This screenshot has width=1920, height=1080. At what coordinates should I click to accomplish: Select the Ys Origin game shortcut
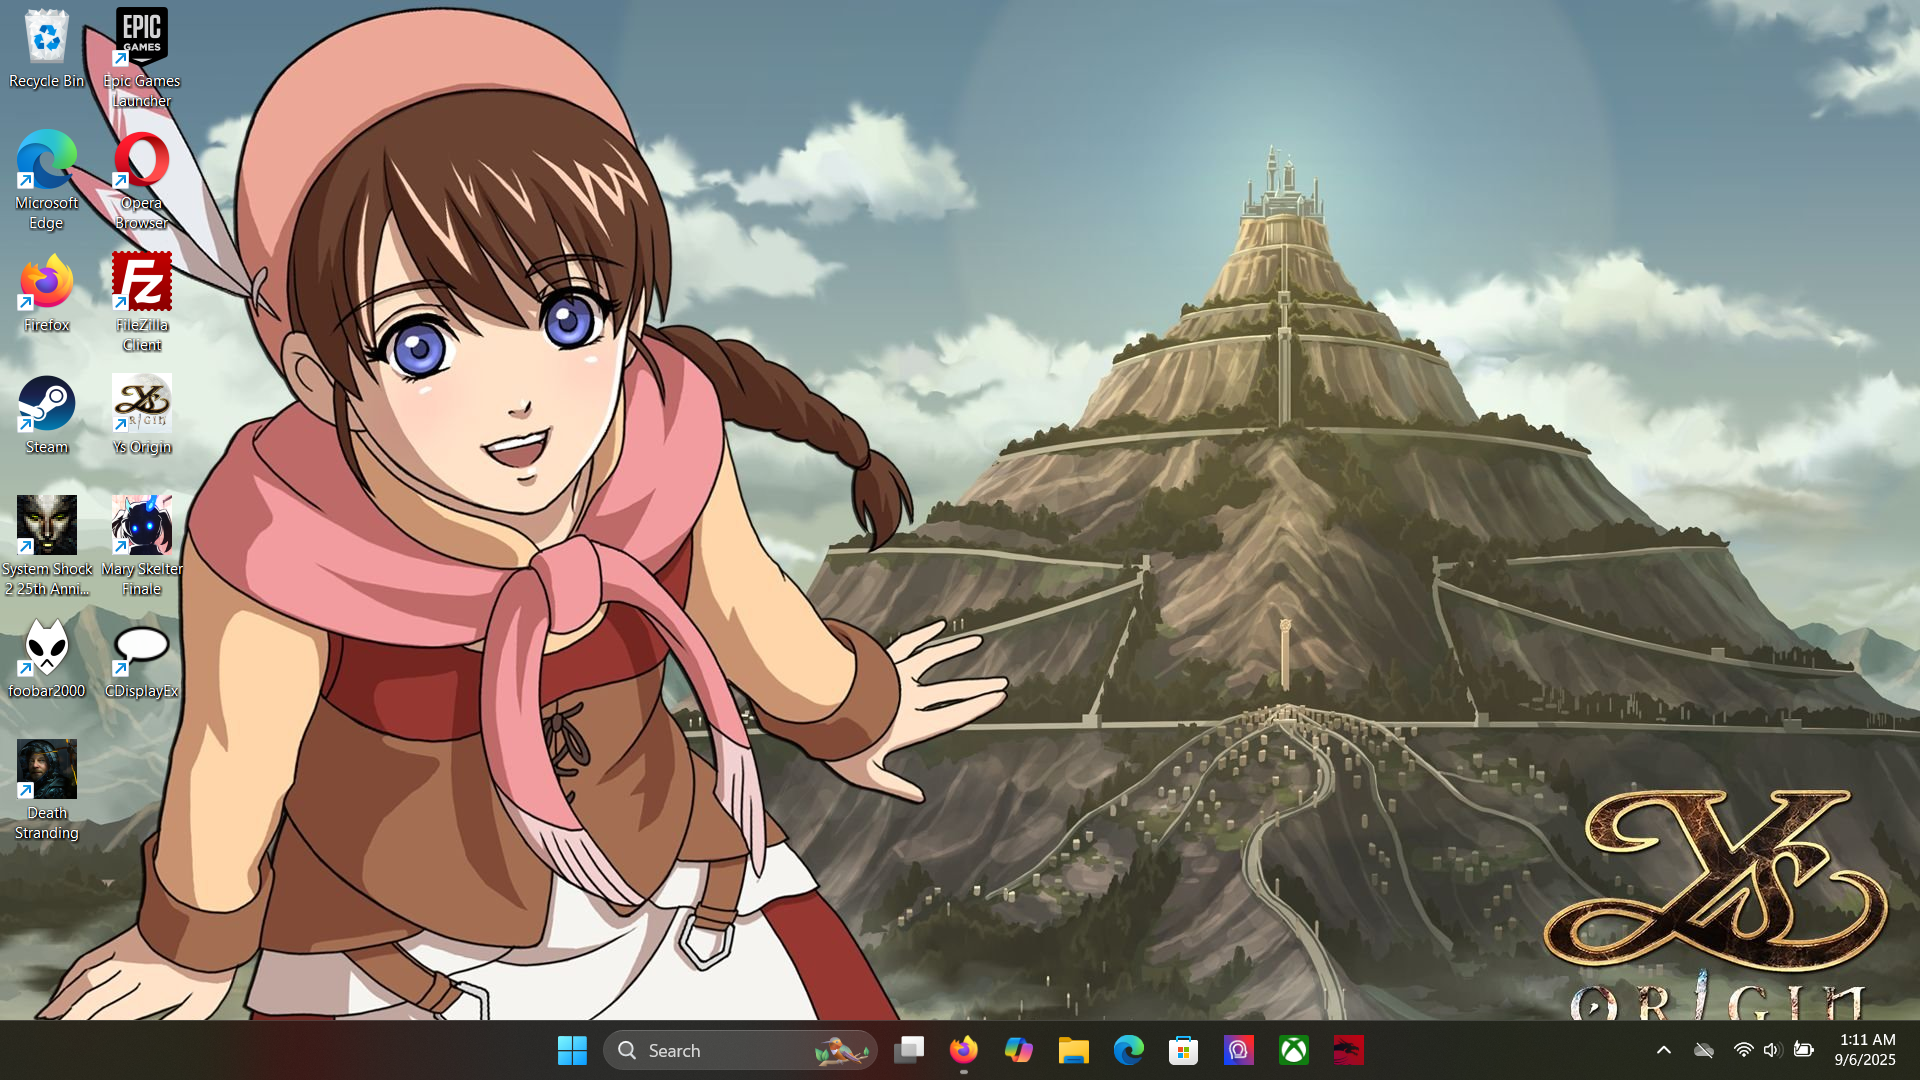[141, 406]
